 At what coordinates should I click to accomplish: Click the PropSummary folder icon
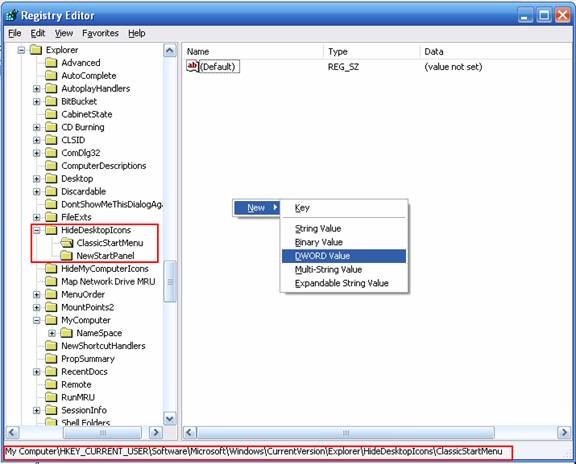pos(51,359)
